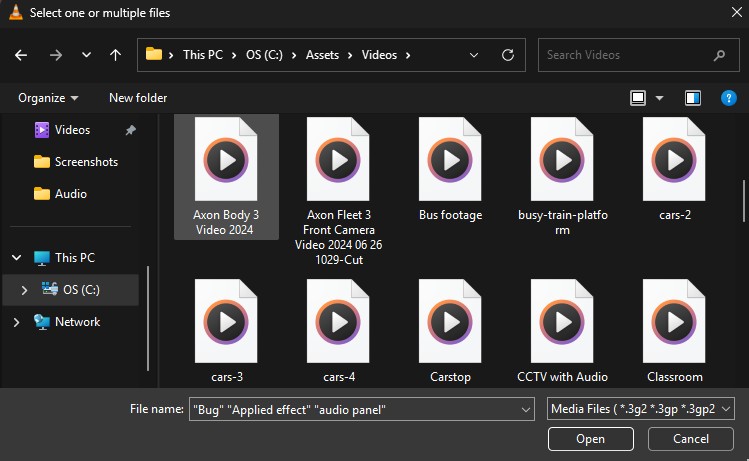Expand the OS (C:) tree node
This screenshot has height=461, width=749.
click(x=24, y=290)
